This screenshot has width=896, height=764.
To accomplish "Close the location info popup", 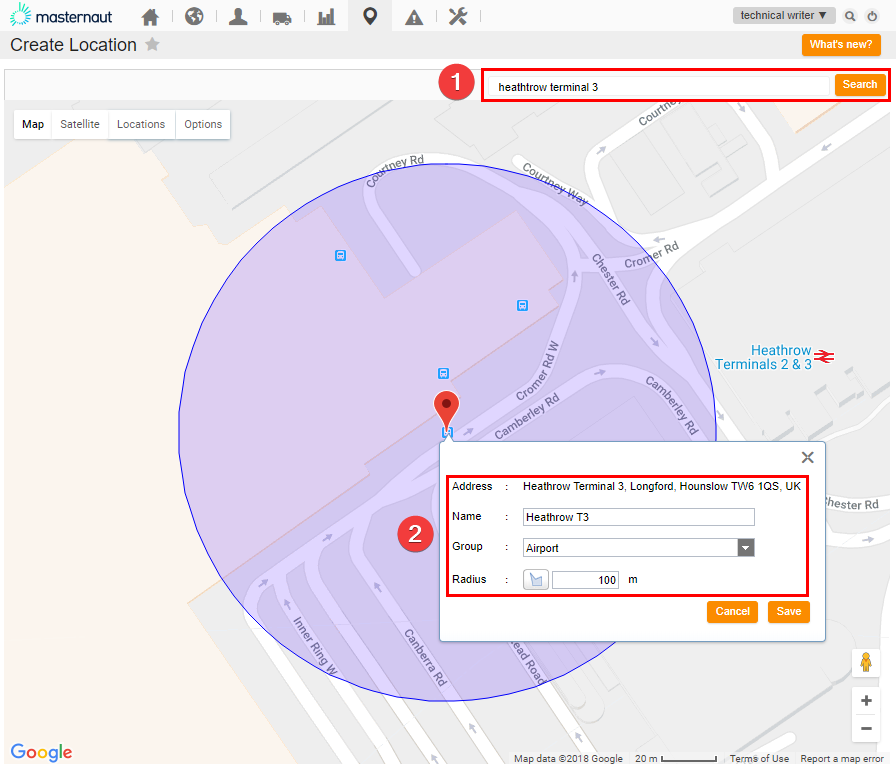I will 807,457.
